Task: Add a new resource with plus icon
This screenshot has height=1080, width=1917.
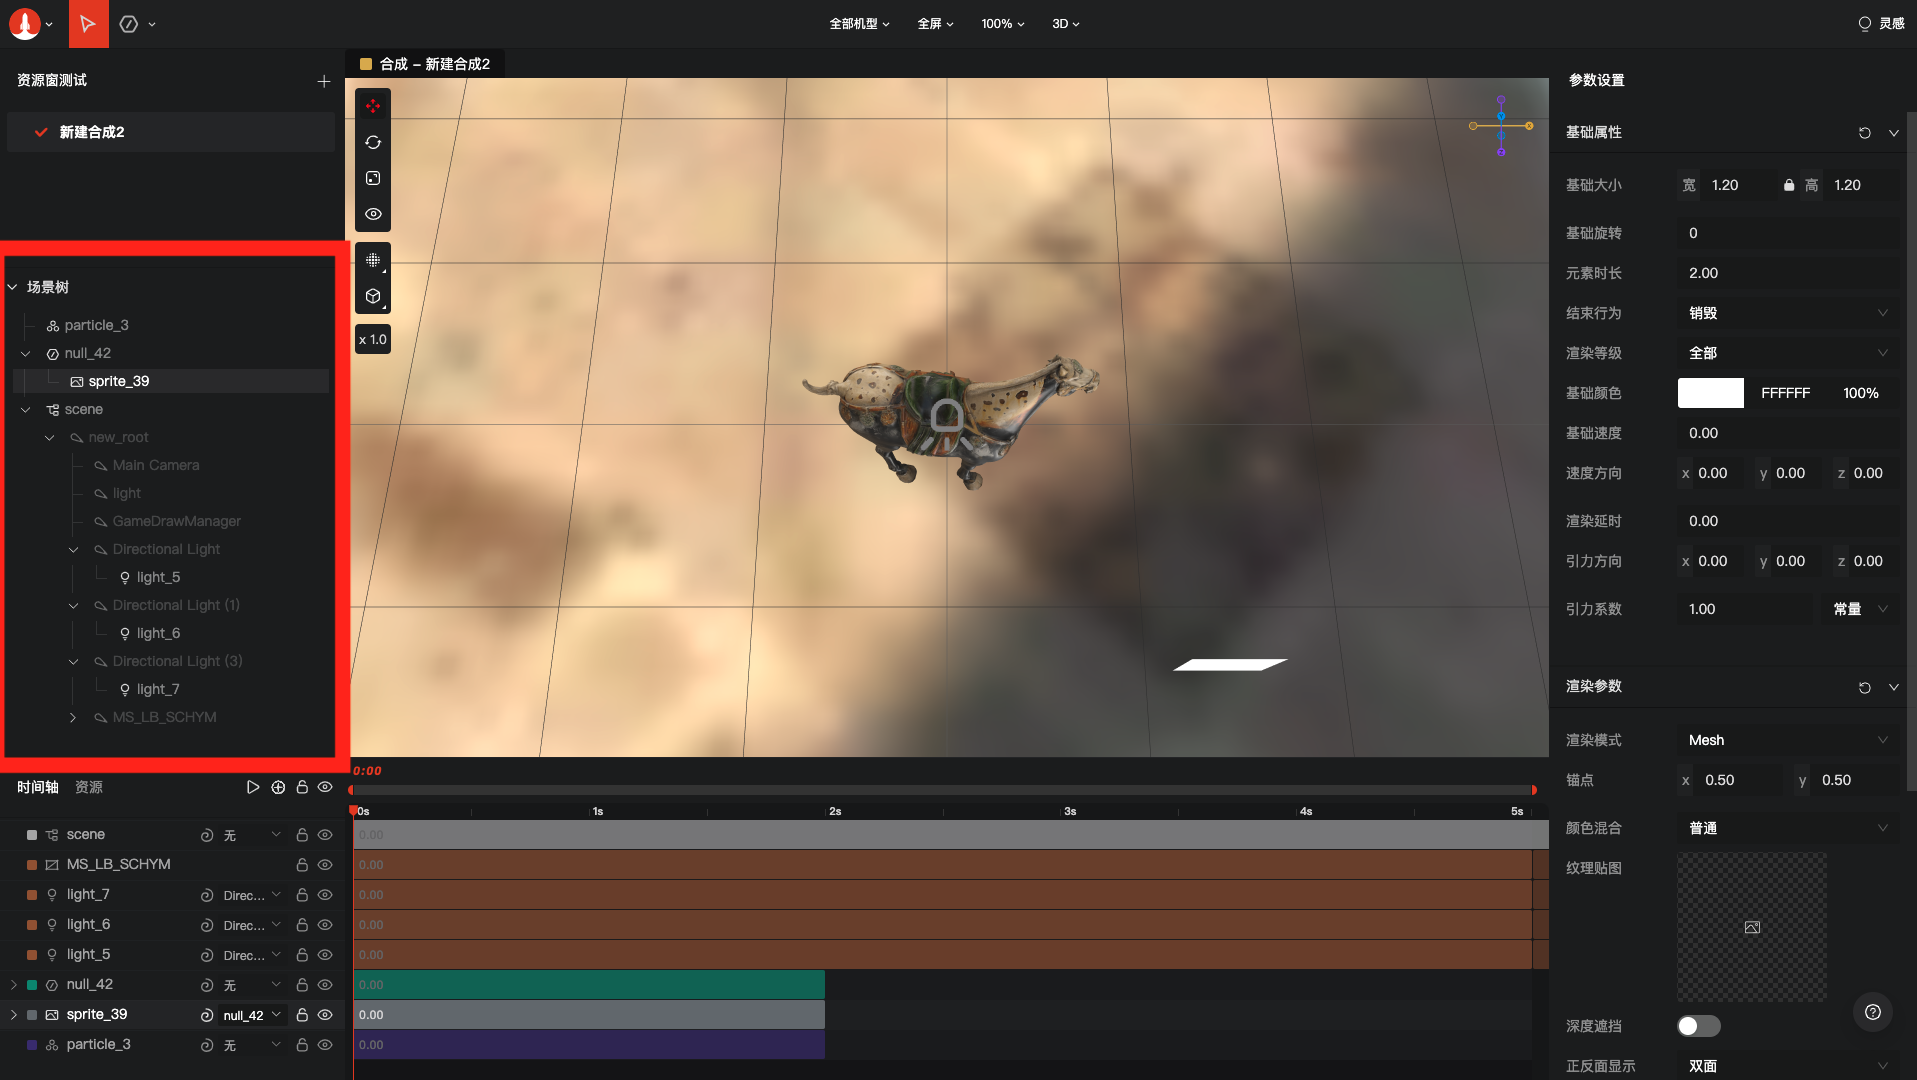Action: click(x=324, y=81)
